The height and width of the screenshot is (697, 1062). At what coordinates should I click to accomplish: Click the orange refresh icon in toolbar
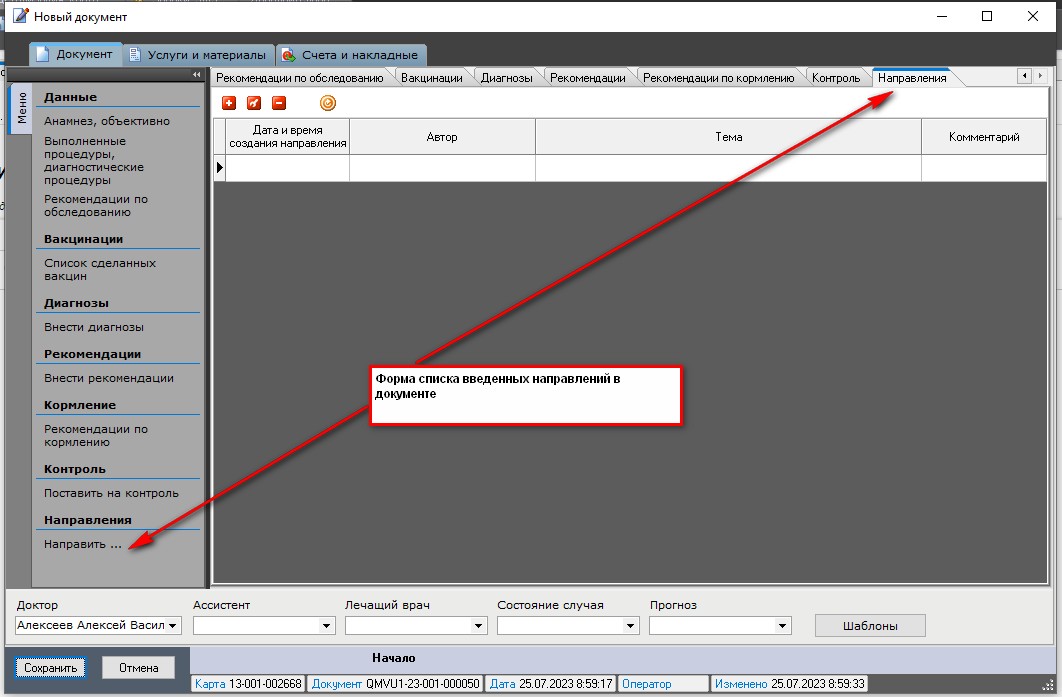point(328,103)
